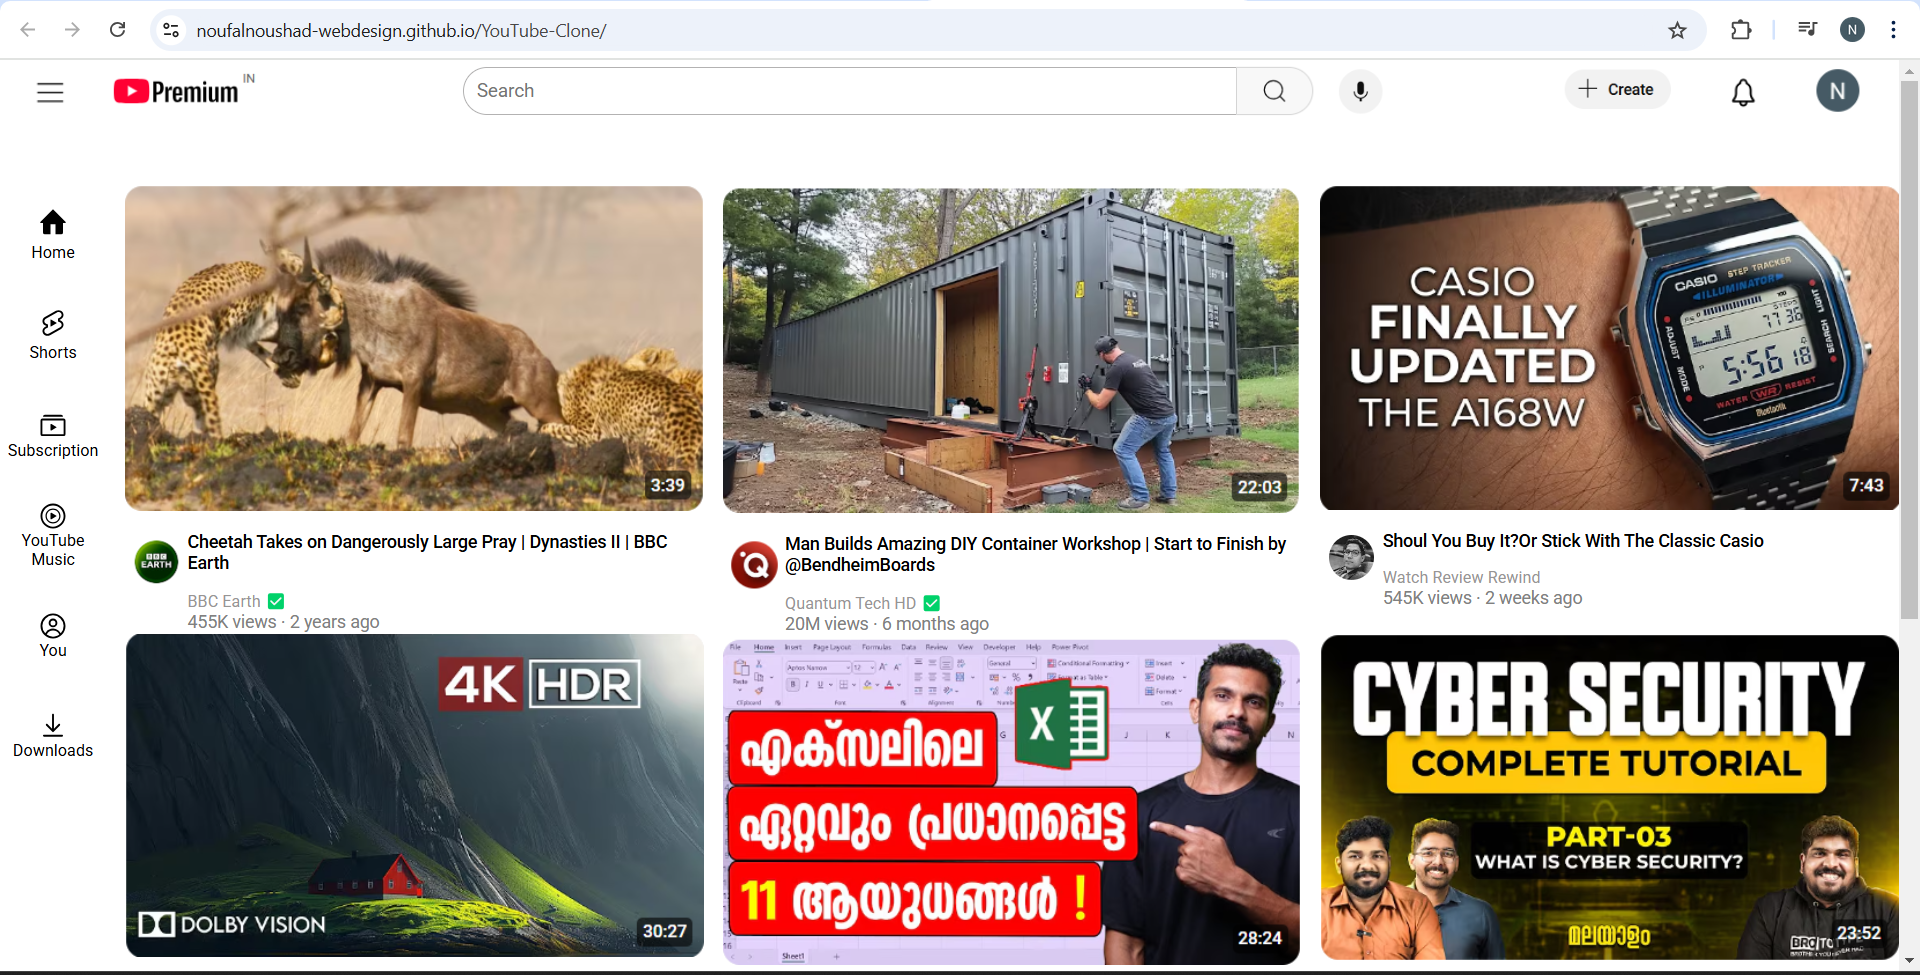1920x975 pixels.
Task: Open browser extensions puzzle icon
Action: [1741, 30]
